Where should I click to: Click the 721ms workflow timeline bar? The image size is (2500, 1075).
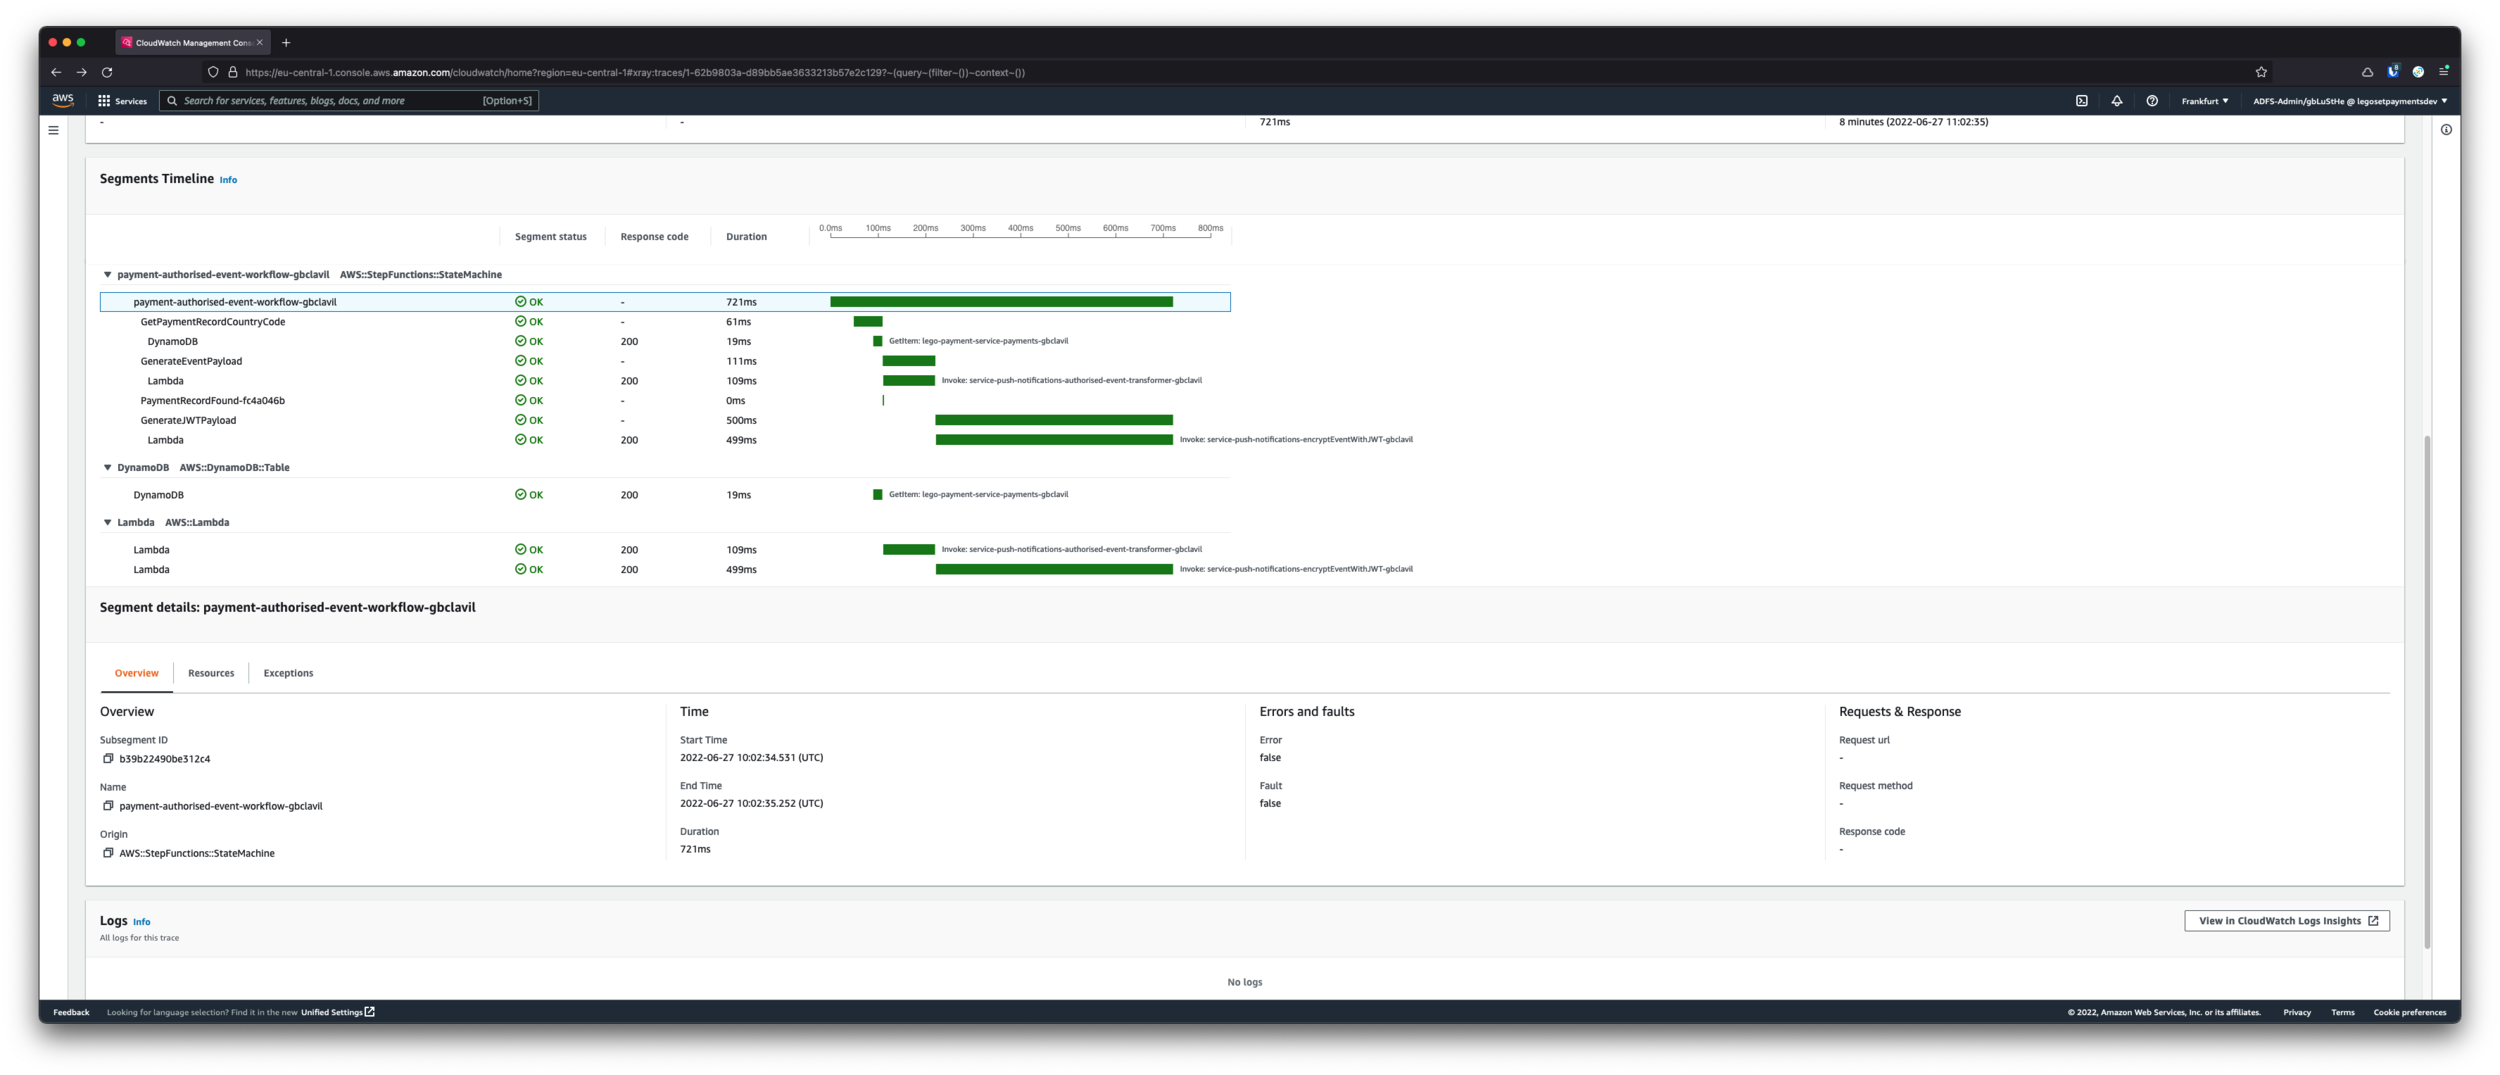click(x=1001, y=302)
